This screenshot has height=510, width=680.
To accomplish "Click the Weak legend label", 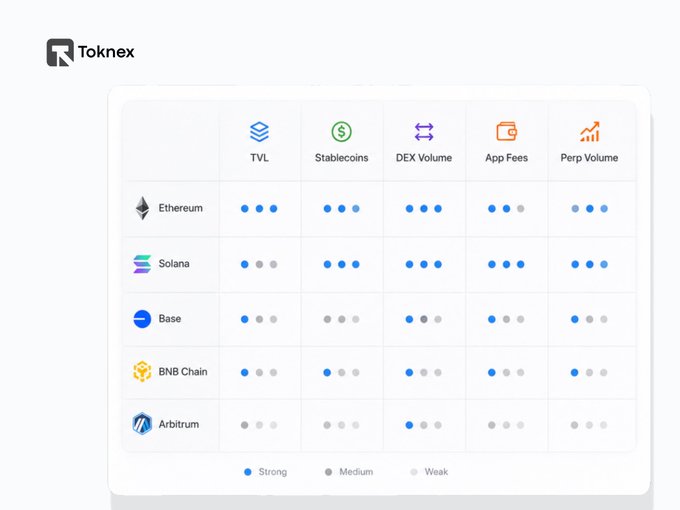I will click(436, 472).
